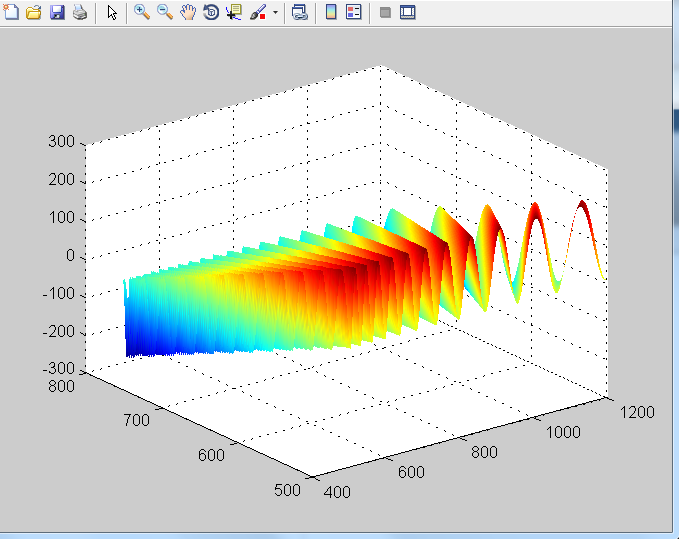The image size is (679, 539).
Task: Click the Hide Plot Tools icon
Action: [x=384, y=13]
